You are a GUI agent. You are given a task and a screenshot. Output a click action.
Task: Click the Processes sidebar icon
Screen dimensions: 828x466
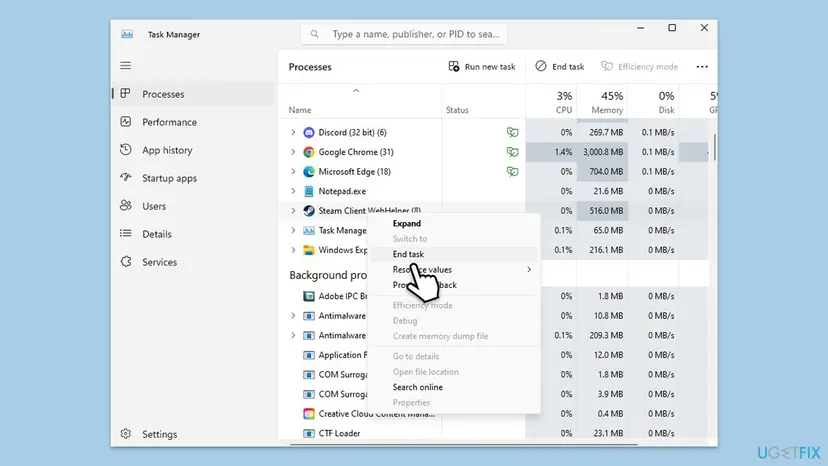pyautogui.click(x=125, y=94)
